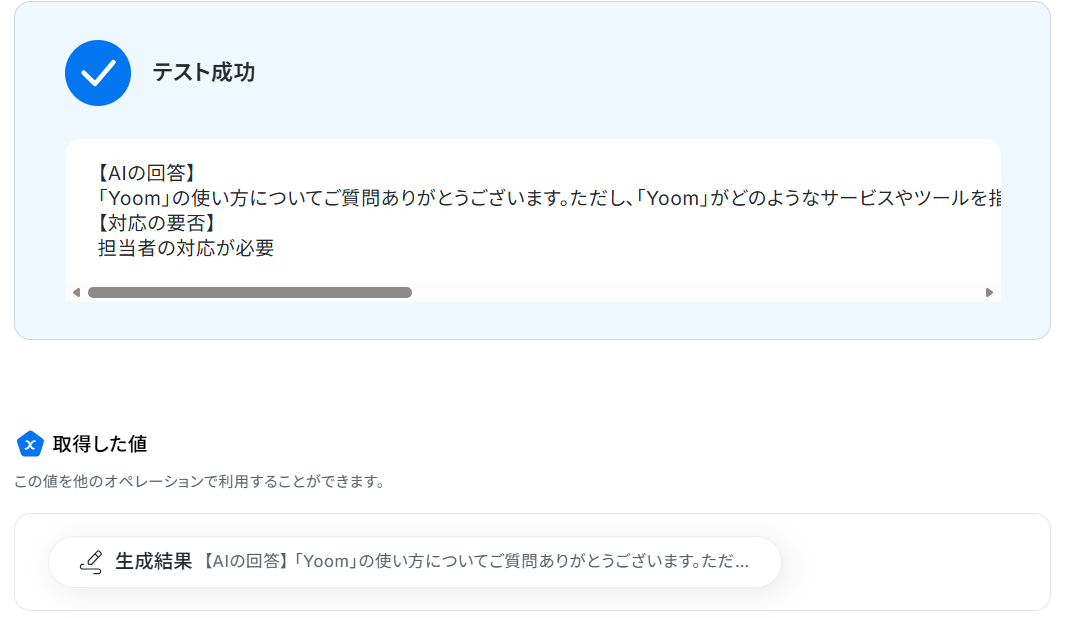Click the left scroll arrow of result box
This screenshot has width=1092, height=618.
point(76,293)
